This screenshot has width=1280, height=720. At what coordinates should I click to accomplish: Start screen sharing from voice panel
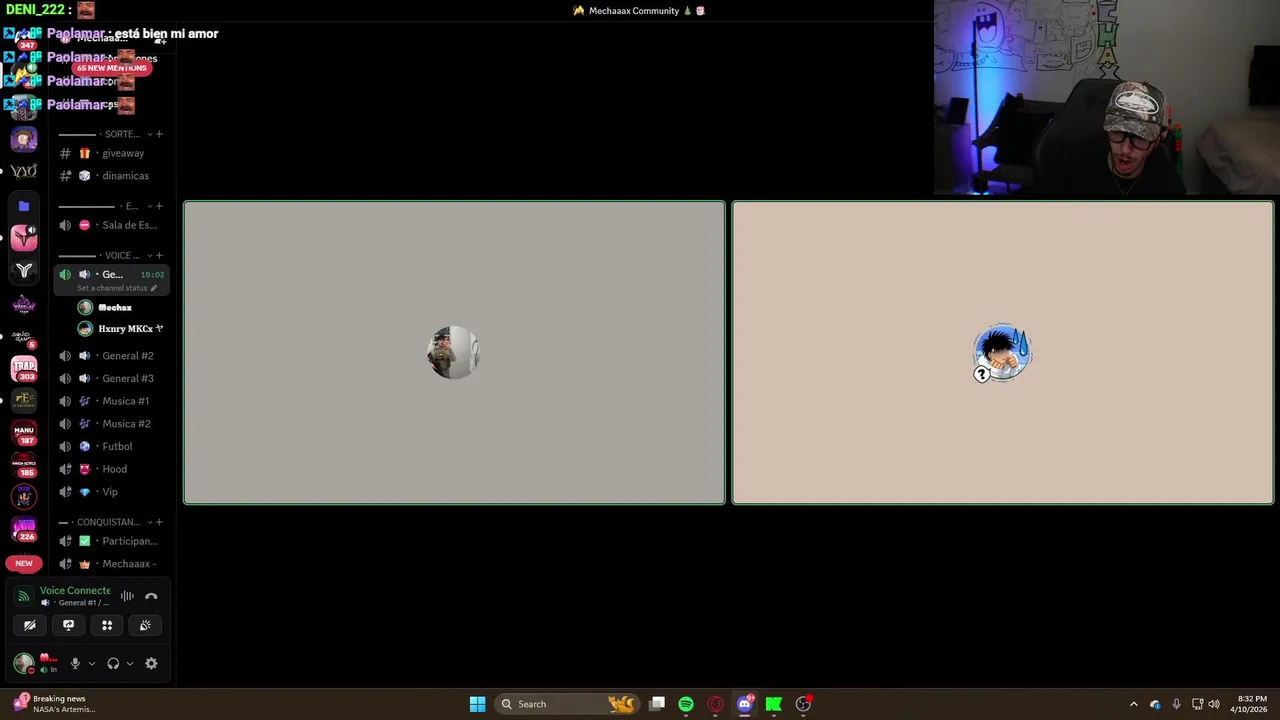click(68, 625)
